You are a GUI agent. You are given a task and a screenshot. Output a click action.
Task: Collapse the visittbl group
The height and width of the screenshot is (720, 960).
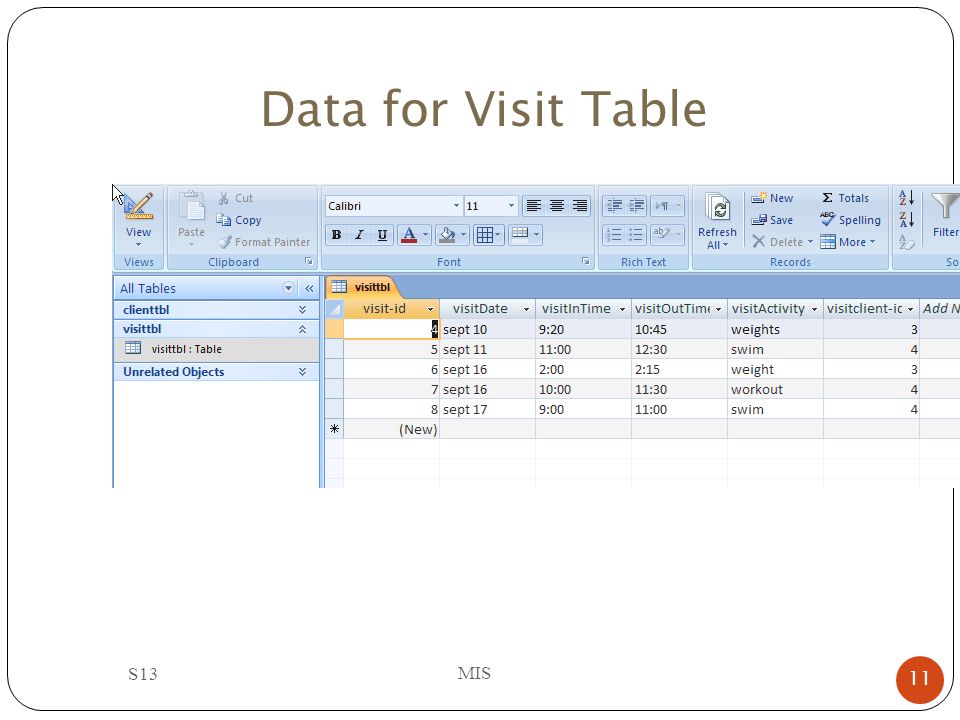coord(302,329)
